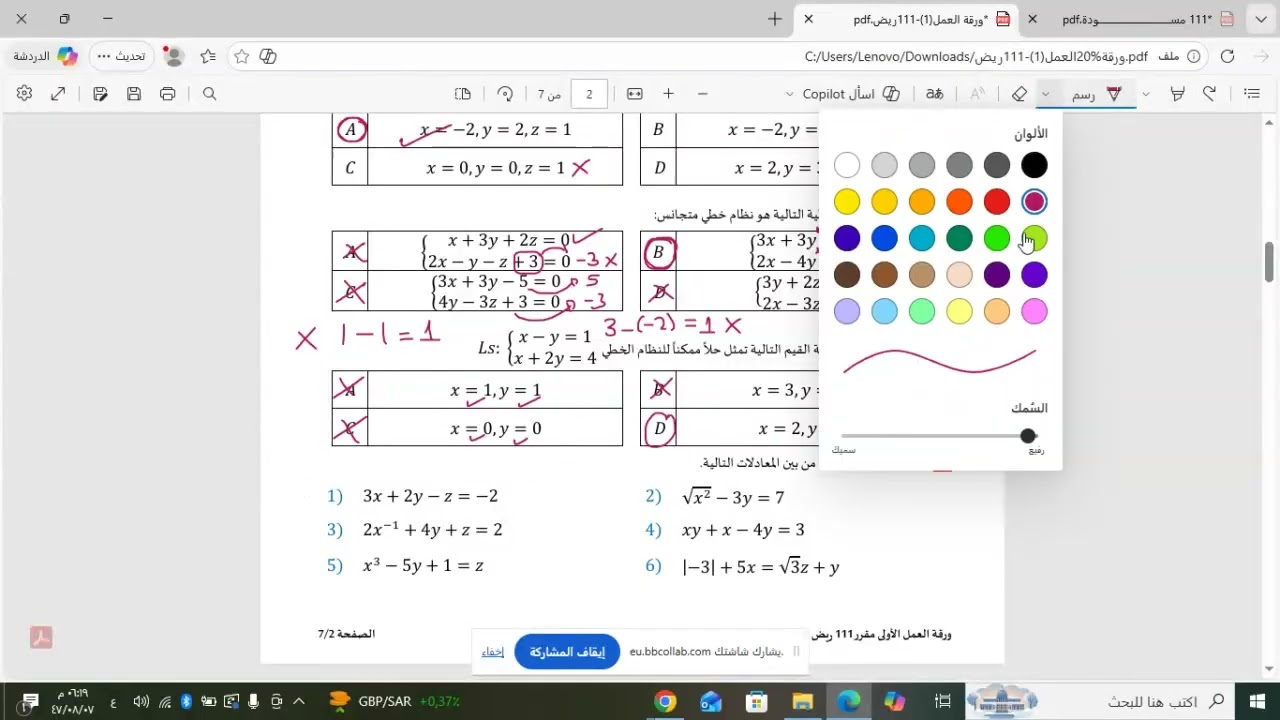Click the Save As icon with pen
Screen dimensions: 1280x720
click(100, 94)
